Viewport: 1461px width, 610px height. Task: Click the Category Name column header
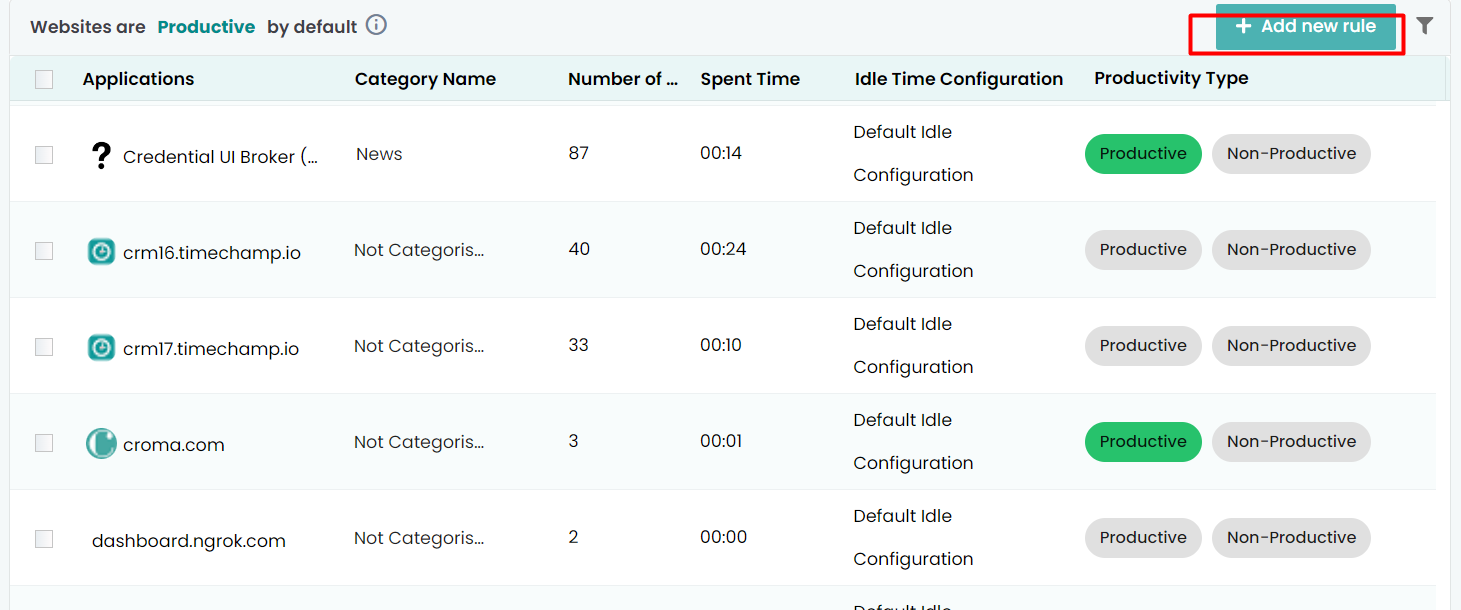click(x=425, y=79)
